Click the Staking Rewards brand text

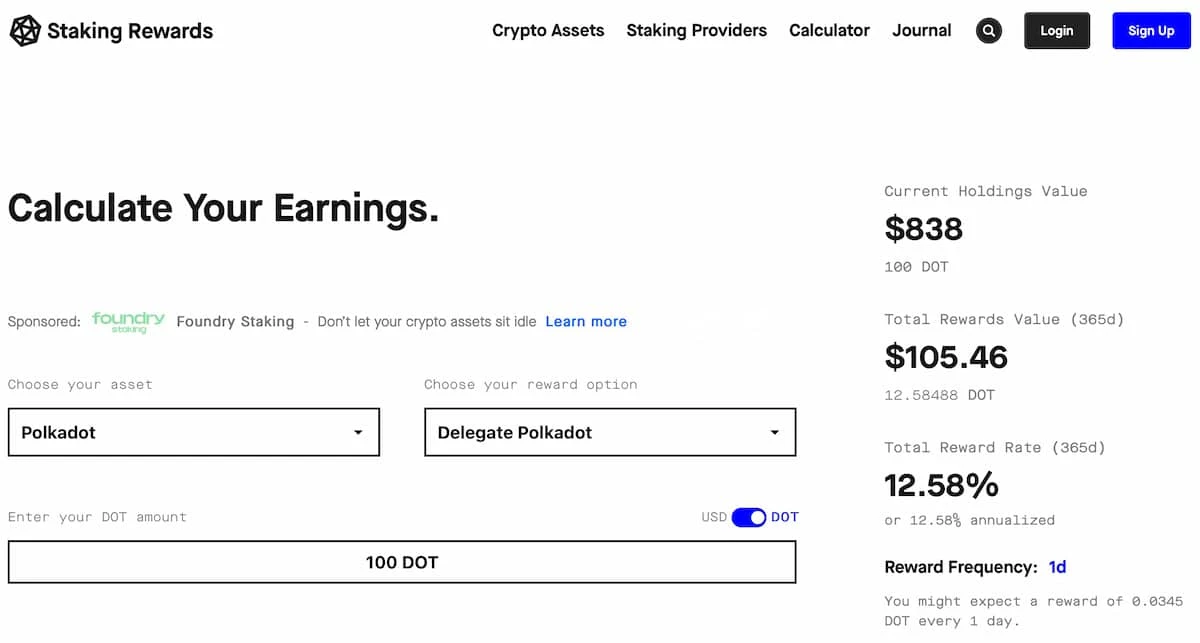click(130, 31)
